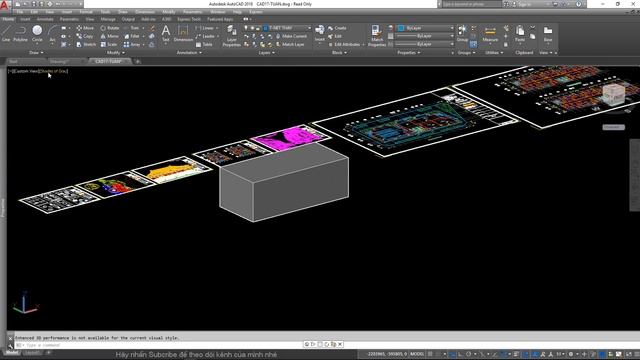Open the ByLayer lineweight dropdown
This screenshot has height=360, width=640.
pyautogui.click(x=425, y=36)
